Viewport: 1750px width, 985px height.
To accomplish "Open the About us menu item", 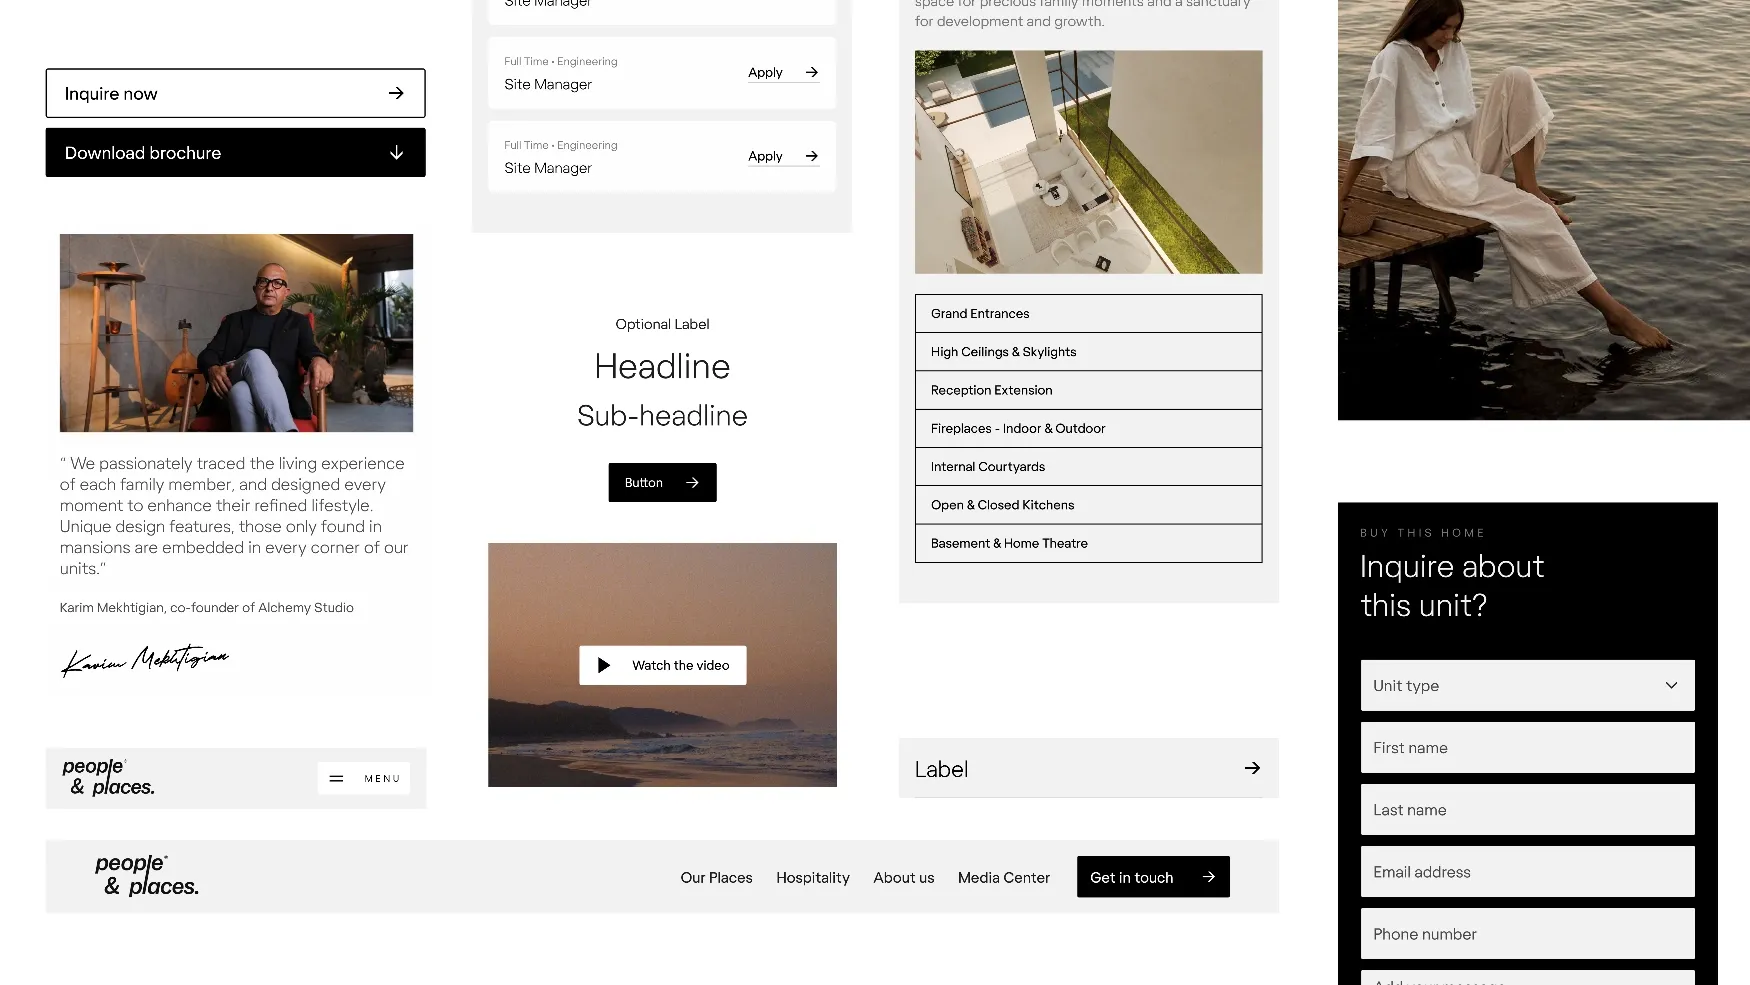I will click(904, 877).
